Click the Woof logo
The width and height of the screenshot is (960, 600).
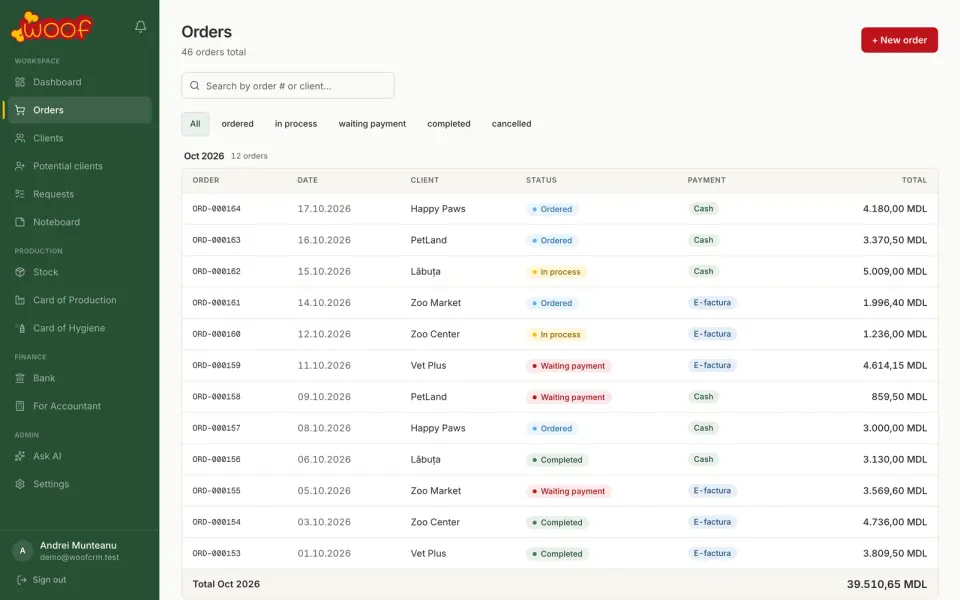click(x=52, y=27)
